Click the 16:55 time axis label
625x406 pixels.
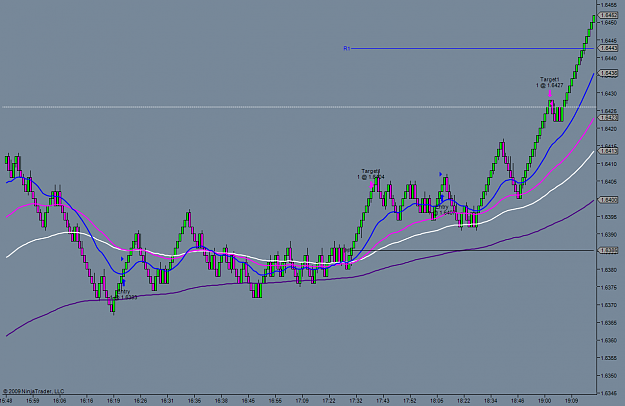(275, 400)
